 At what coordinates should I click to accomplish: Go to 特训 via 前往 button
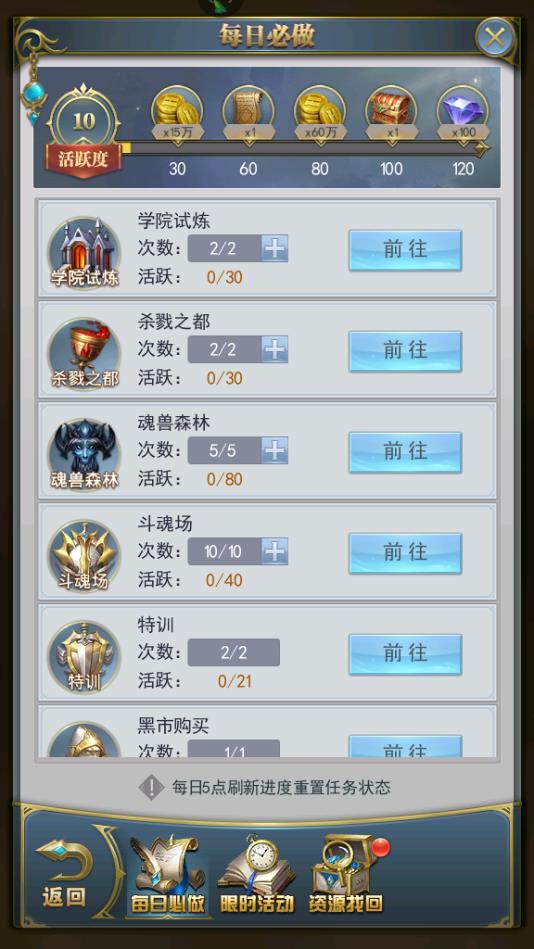tap(405, 654)
